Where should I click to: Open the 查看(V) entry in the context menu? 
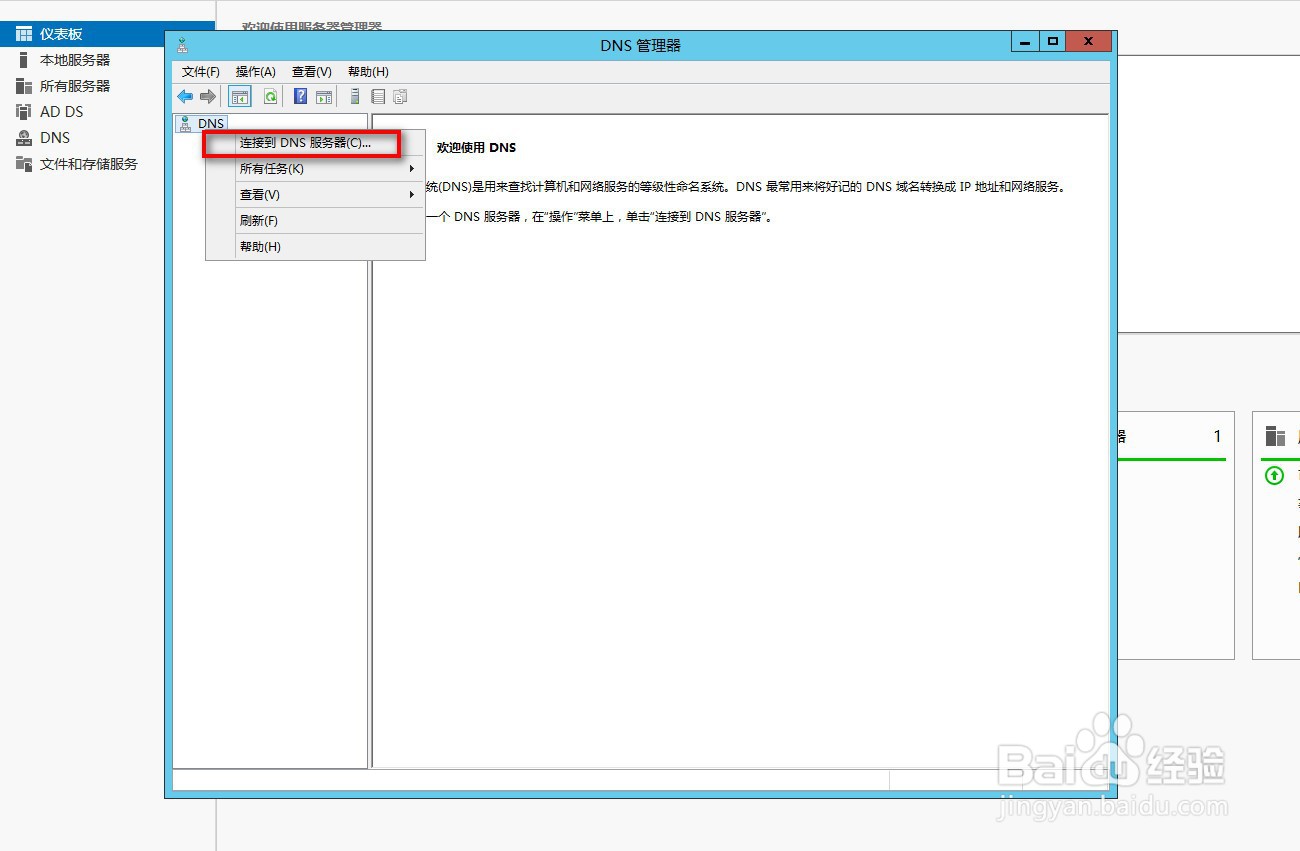pyautogui.click(x=315, y=195)
